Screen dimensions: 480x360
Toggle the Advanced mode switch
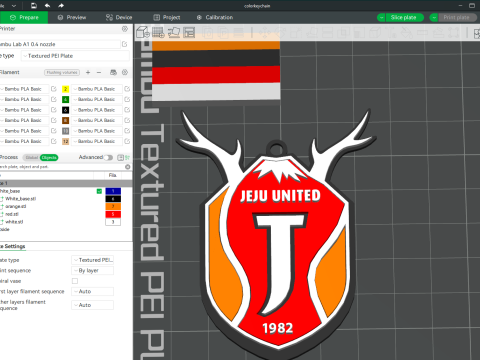click(x=108, y=157)
